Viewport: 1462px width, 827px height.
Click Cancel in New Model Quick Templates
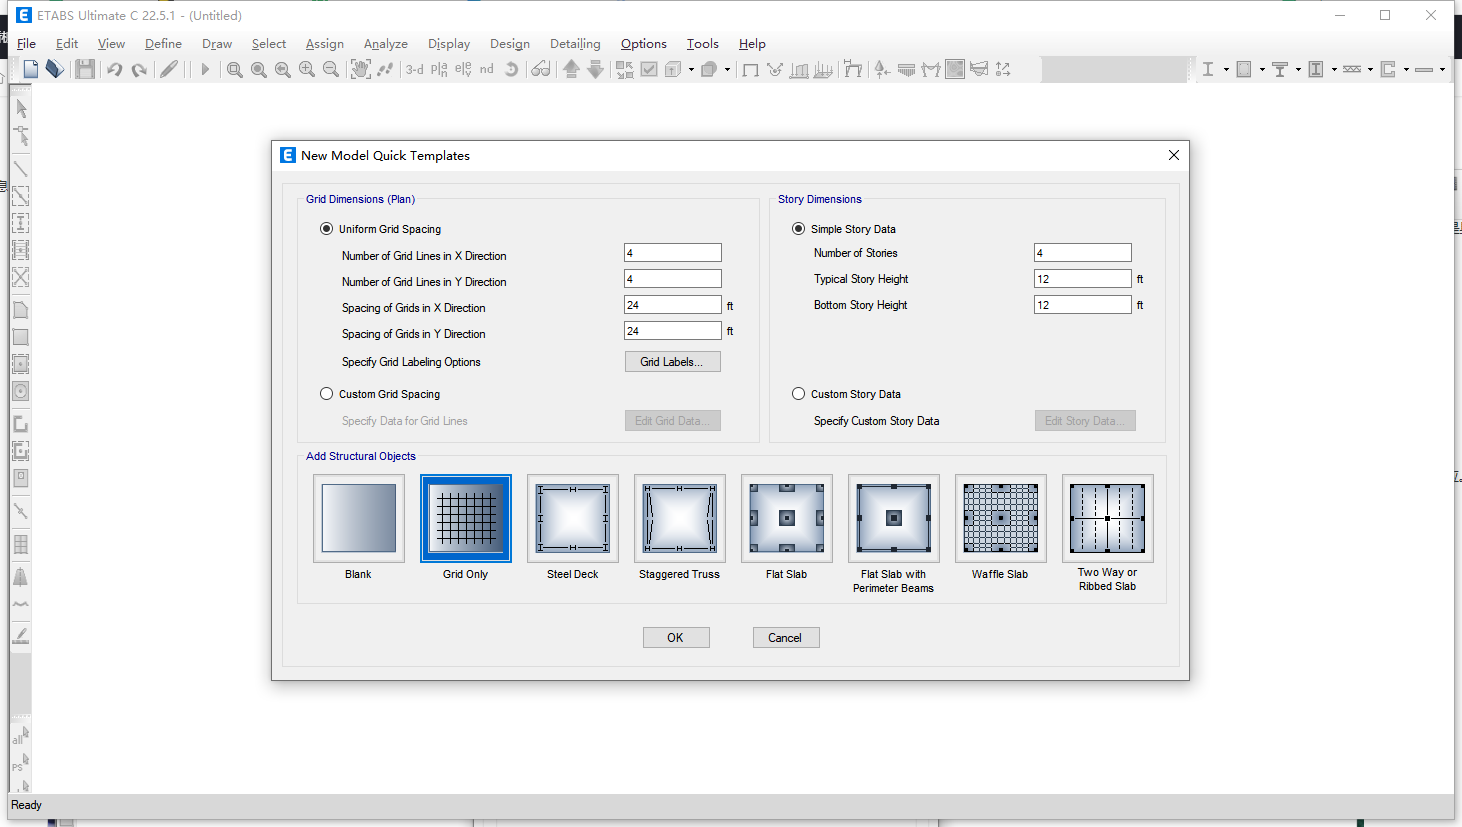coord(785,637)
